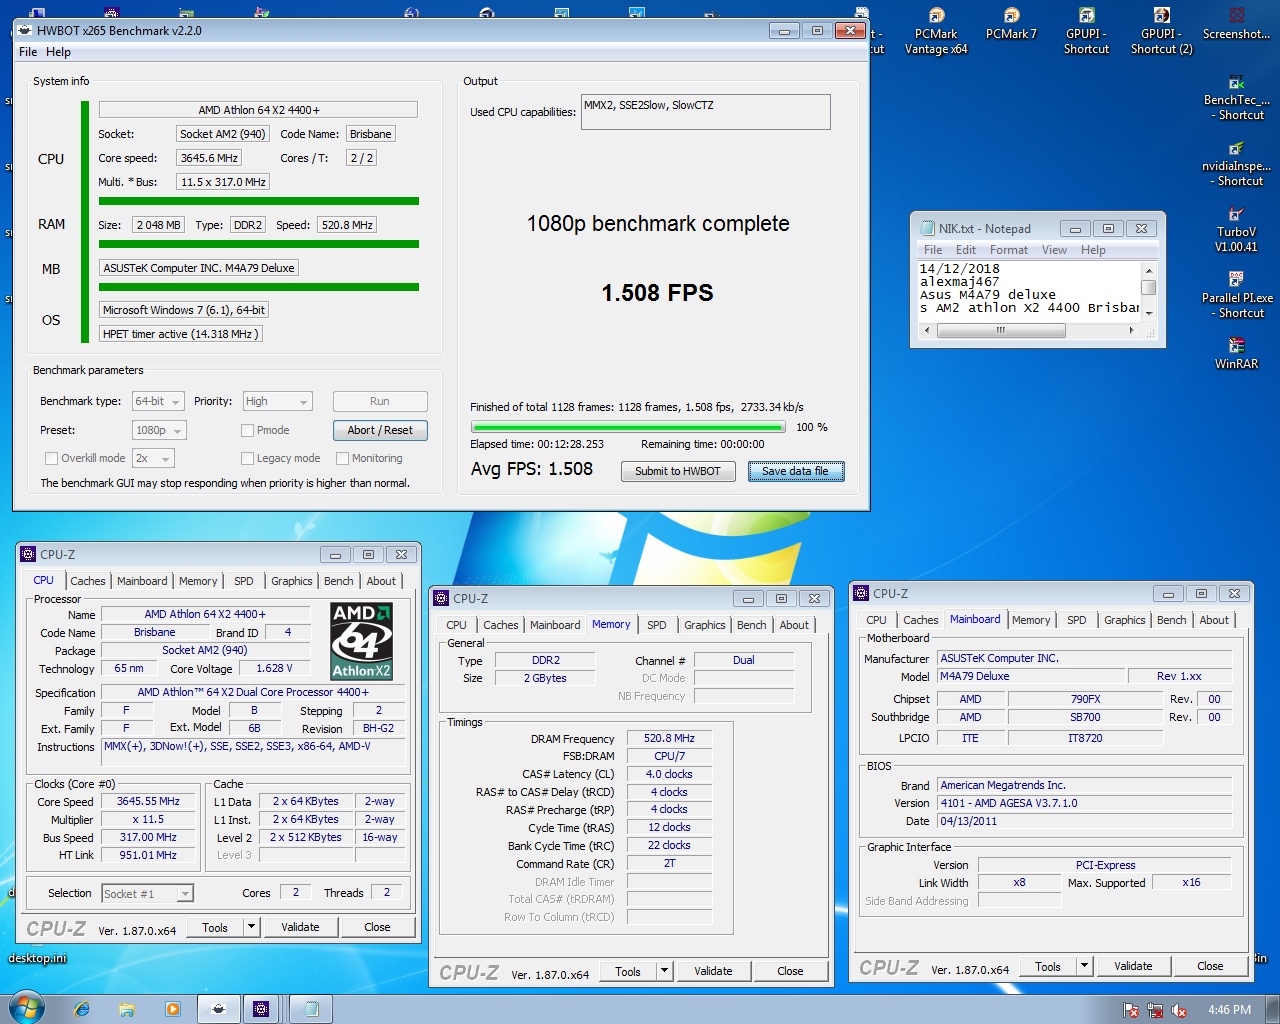Click the green benchmark progress bar at 100%
1280x1024 pixels.
pos(628,427)
